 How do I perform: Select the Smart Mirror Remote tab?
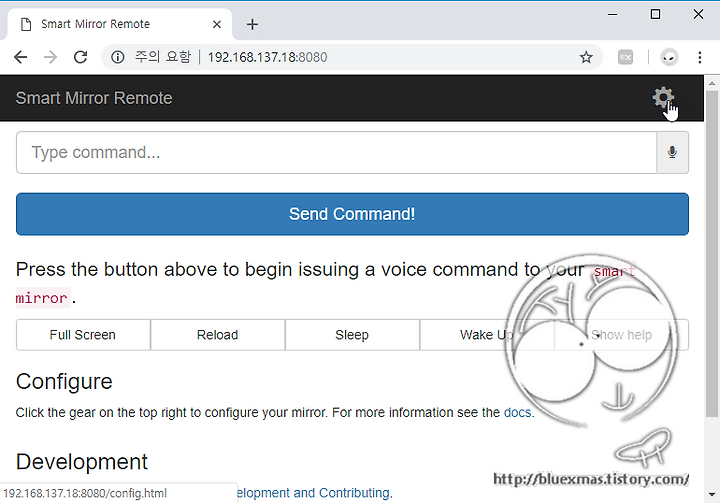pyautogui.click(x=119, y=24)
